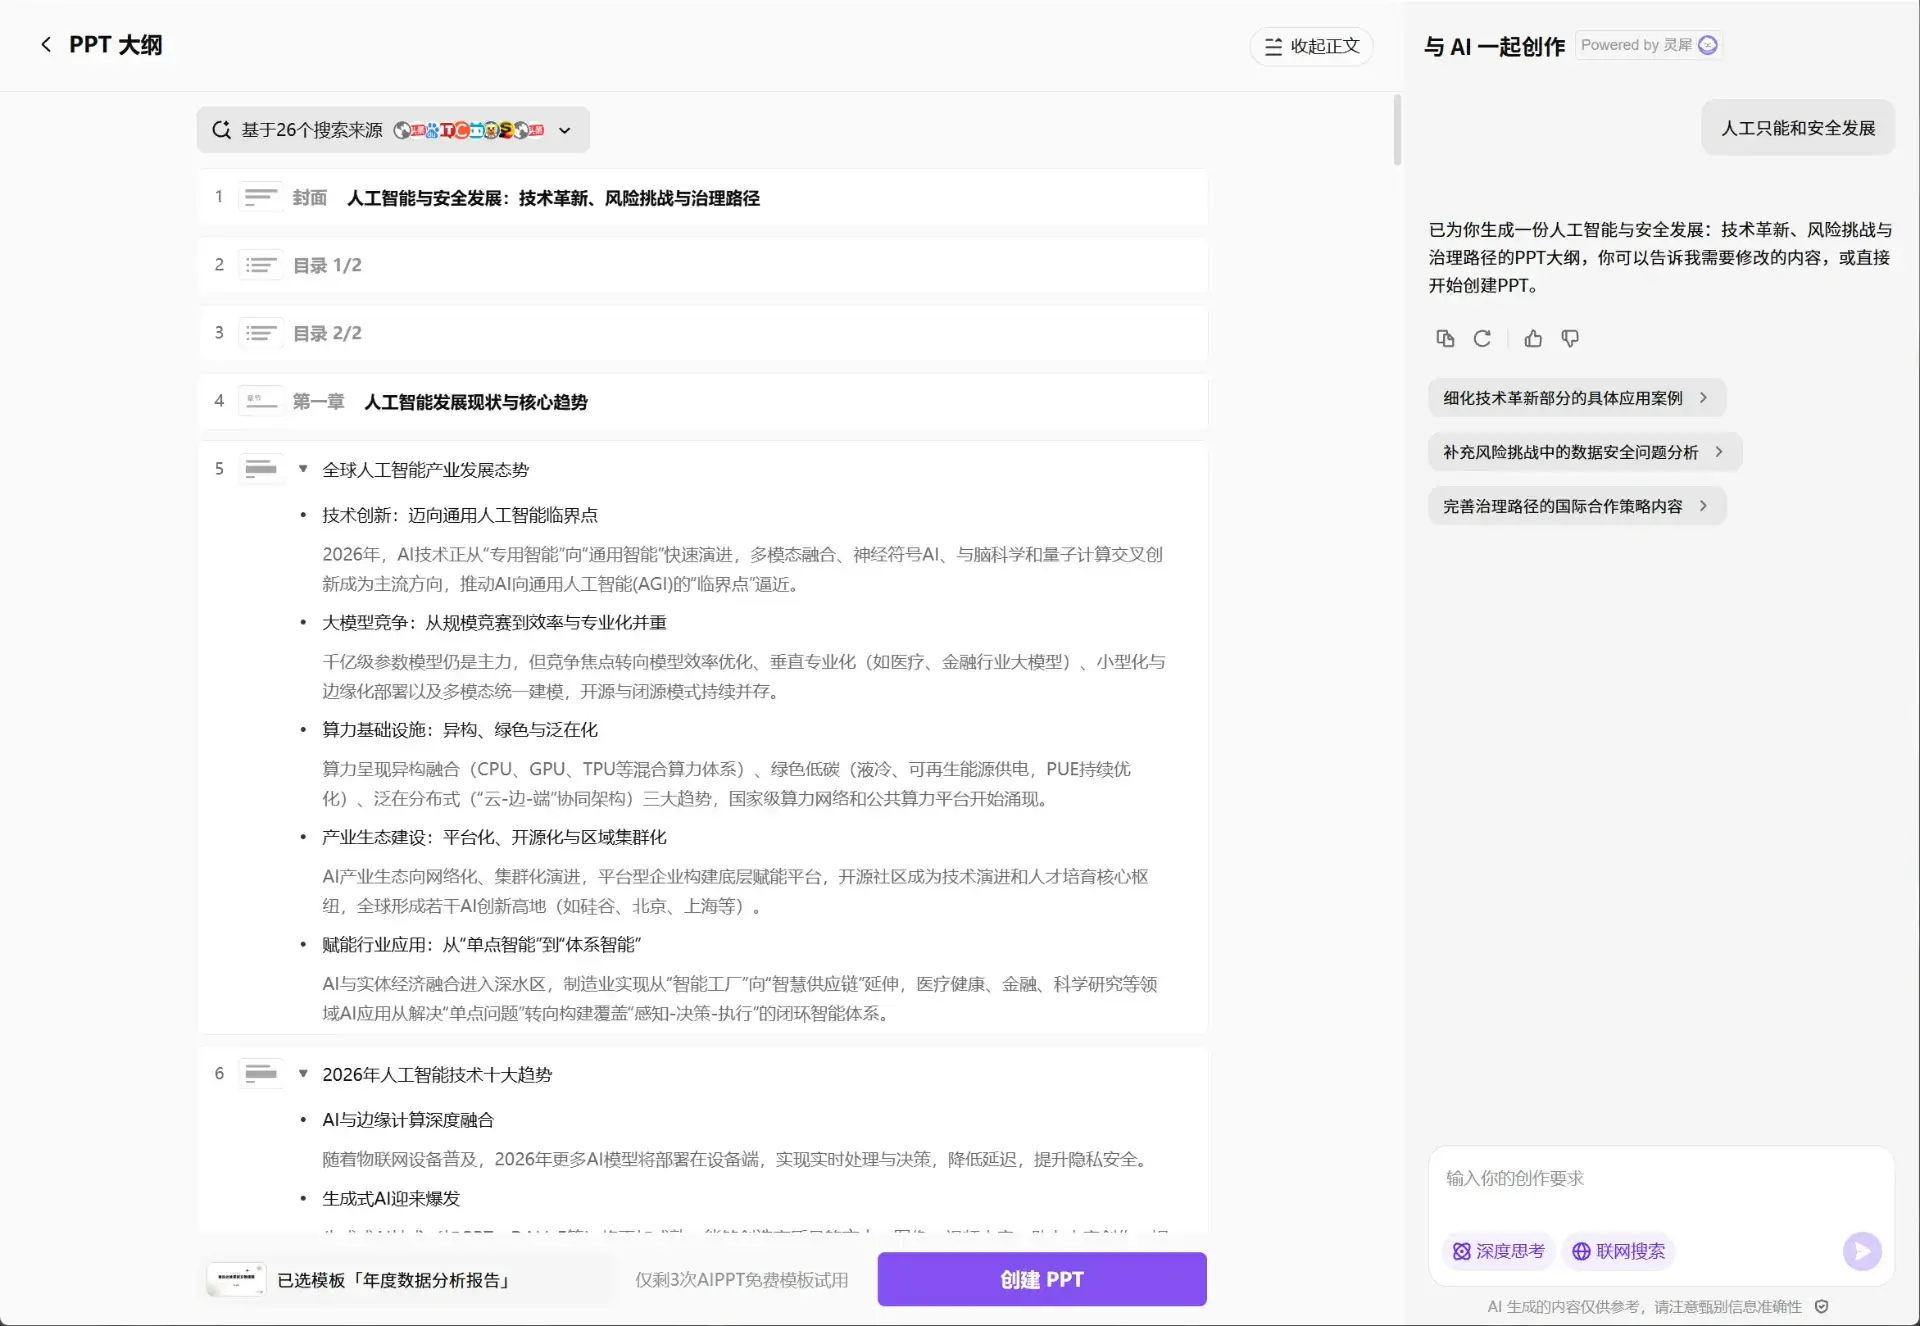This screenshot has width=1920, height=1326.
Task: Regenerate the AI response
Action: coord(1482,339)
